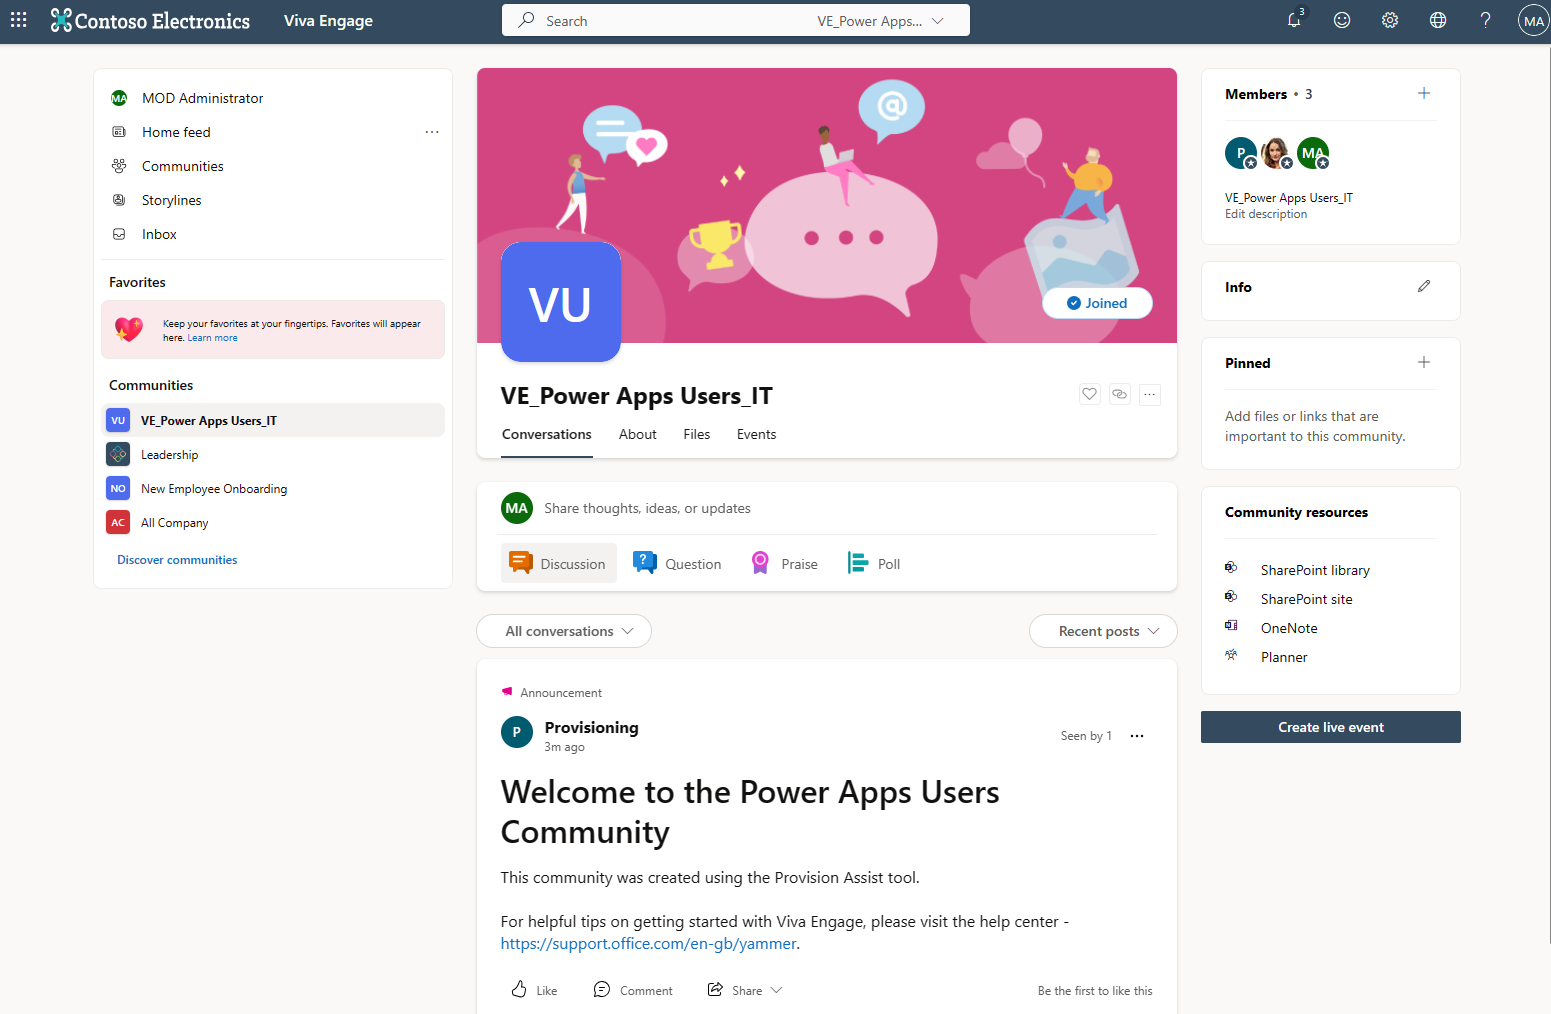The width and height of the screenshot is (1551, 1014).
Task: Open the help question mark
Action: click(x=1486, y=20)
